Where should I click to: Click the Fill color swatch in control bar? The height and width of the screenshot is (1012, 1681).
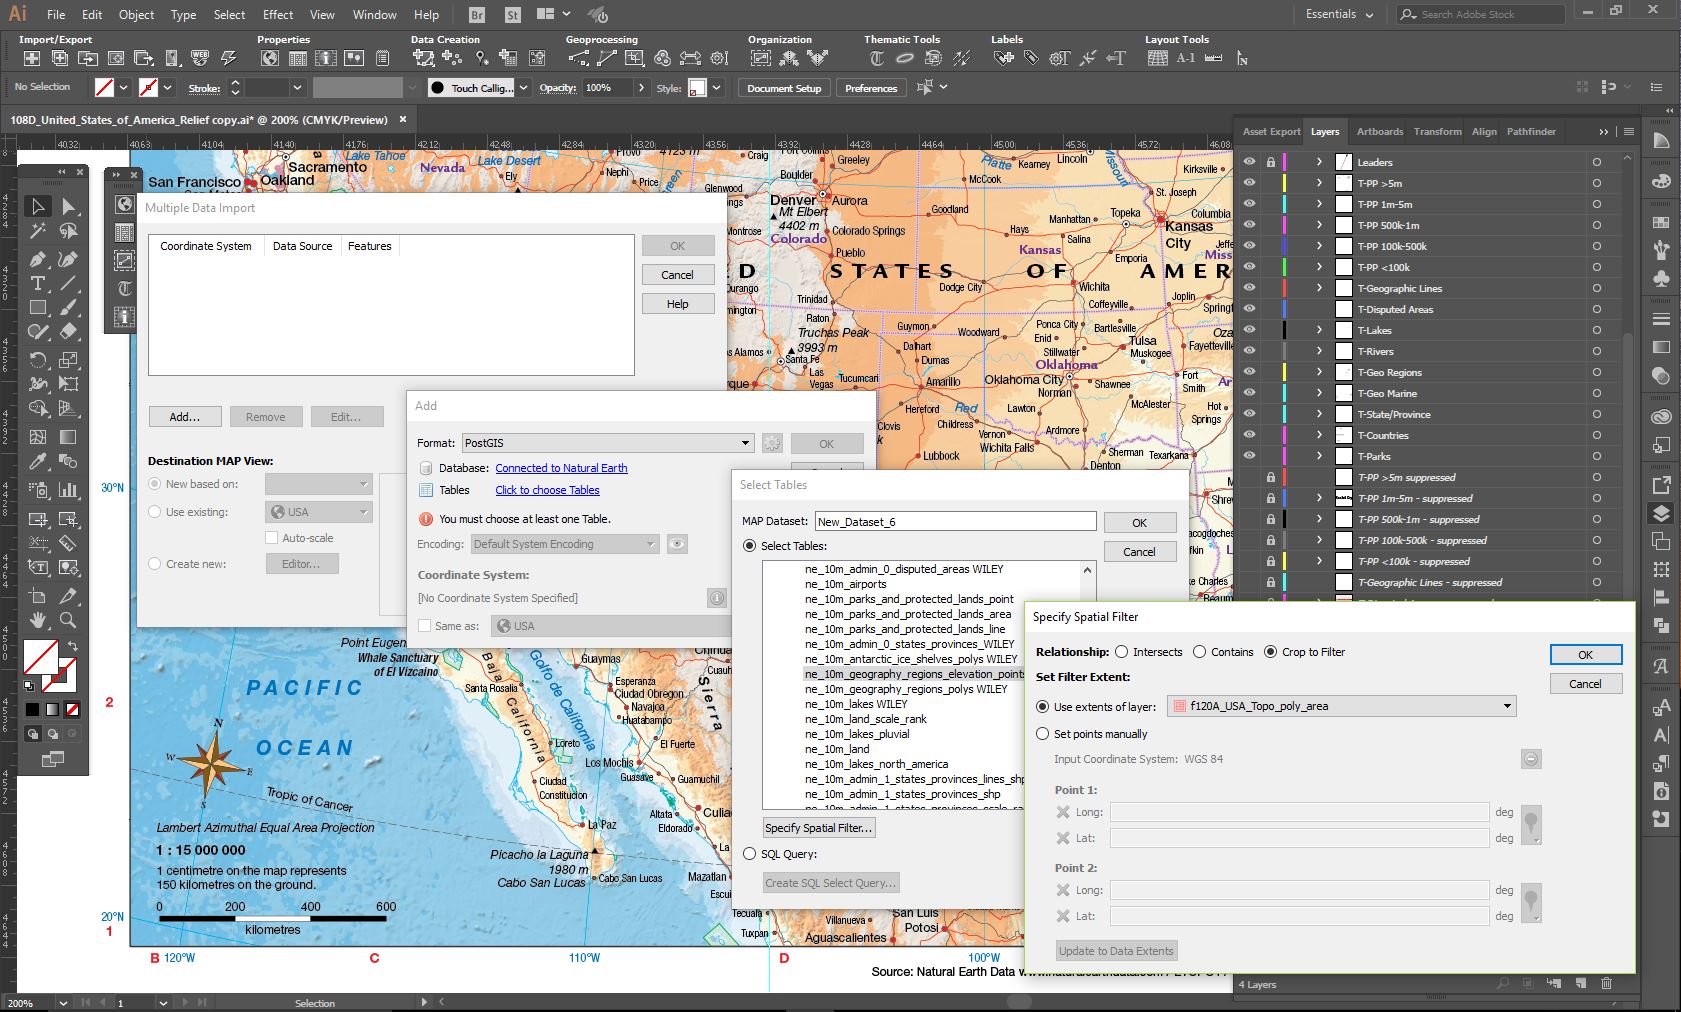click(x=104, y=88)
